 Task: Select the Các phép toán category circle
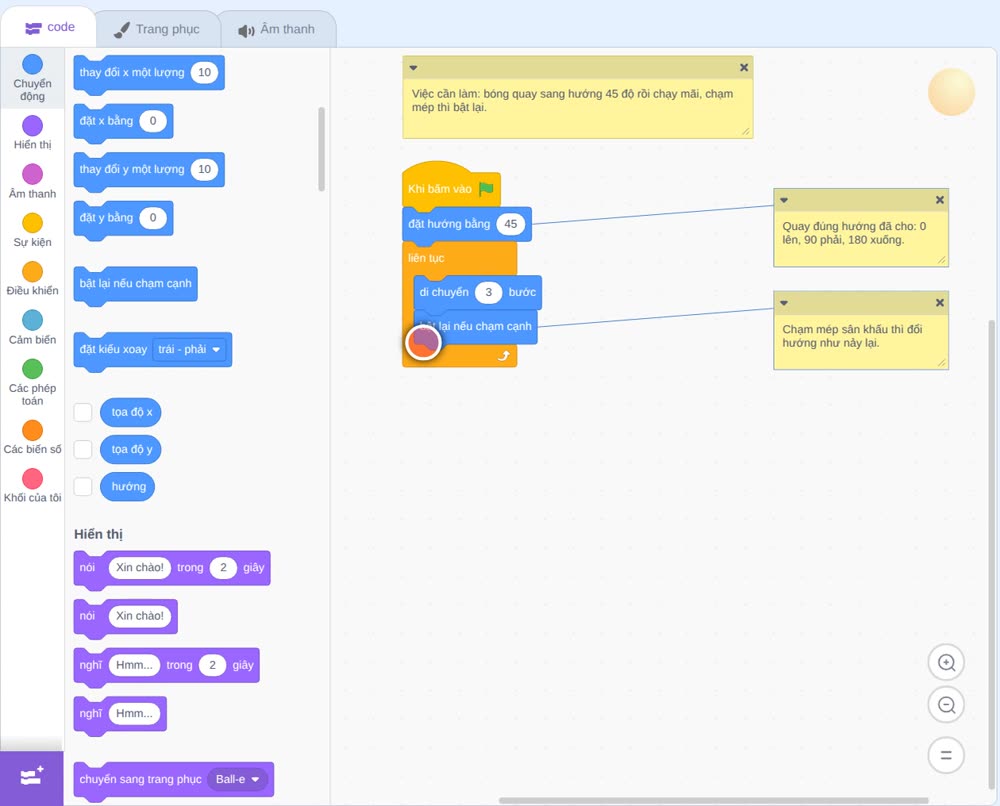tap(33, 369)
